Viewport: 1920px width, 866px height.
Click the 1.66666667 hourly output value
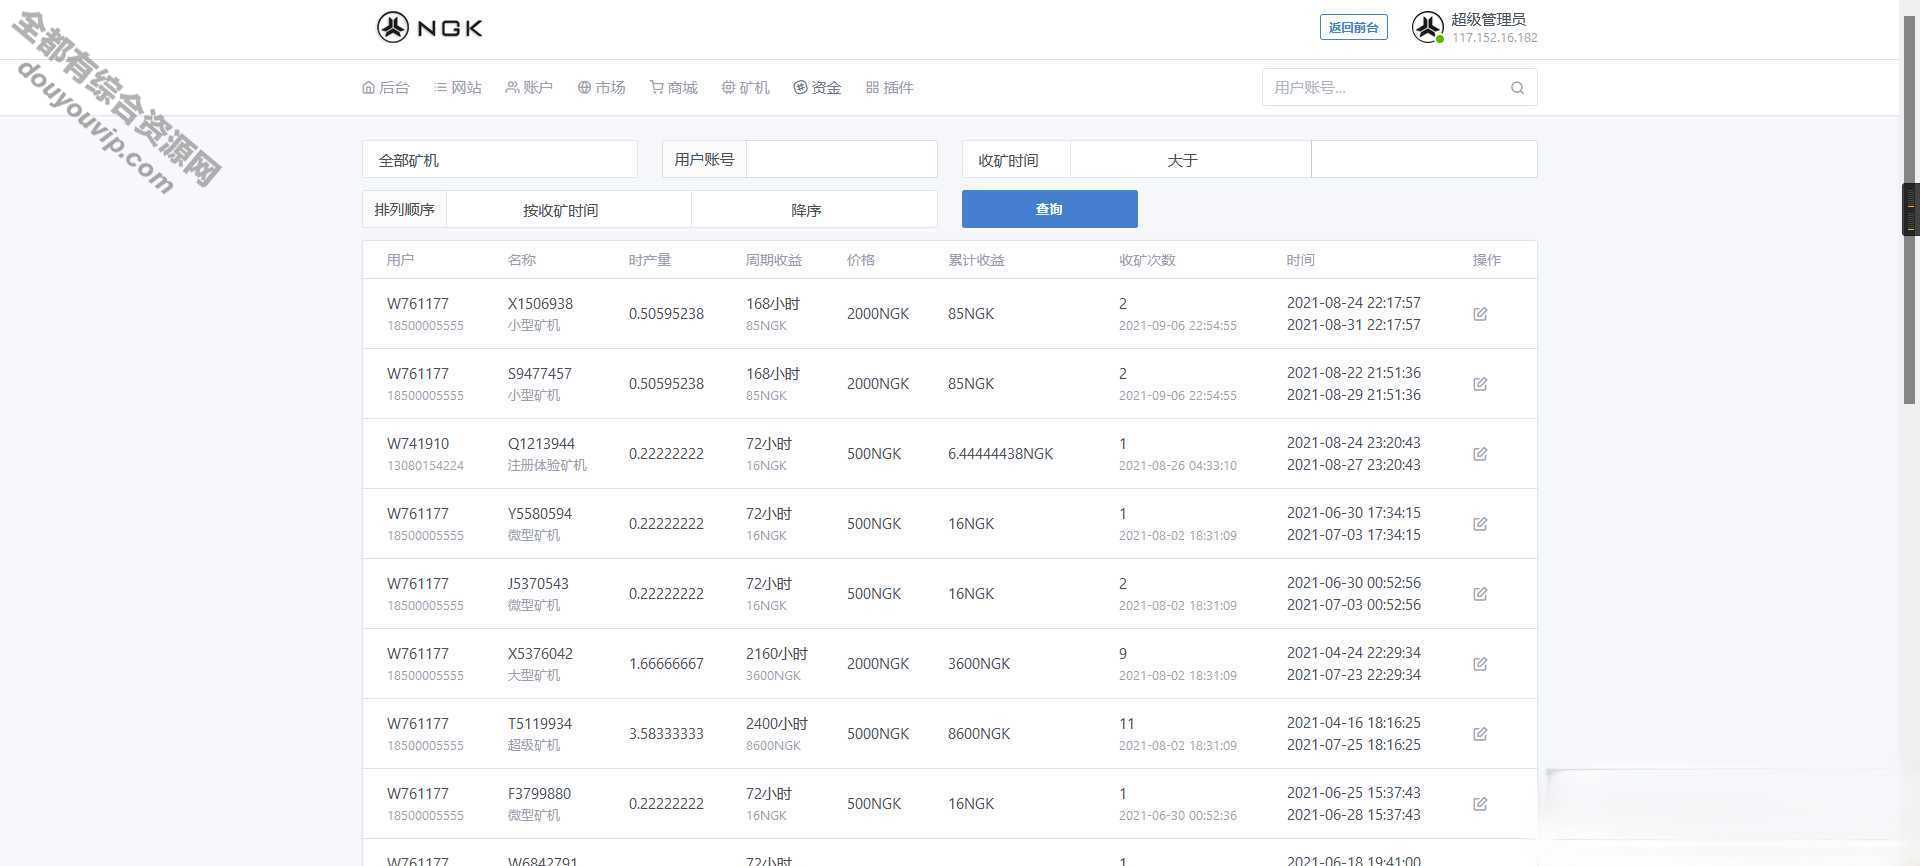pos(666,664)
